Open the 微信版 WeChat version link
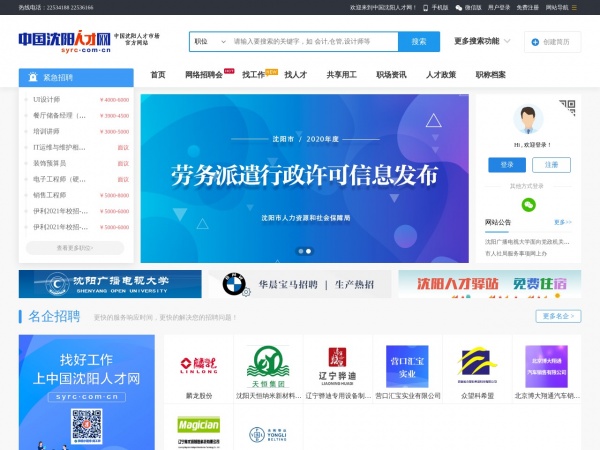600x450 pixels. (x=468, y=8)
